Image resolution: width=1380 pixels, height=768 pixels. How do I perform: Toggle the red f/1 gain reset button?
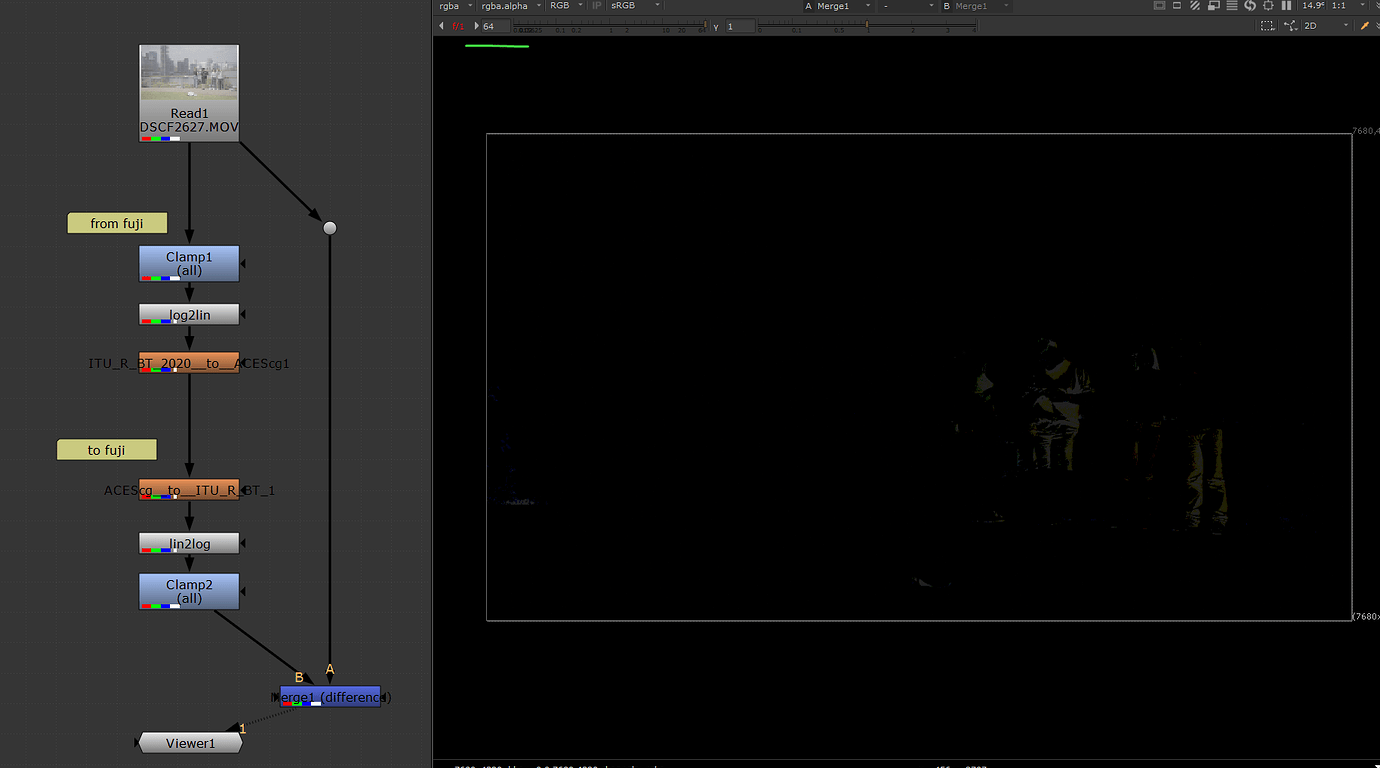[x=458, y=26]
